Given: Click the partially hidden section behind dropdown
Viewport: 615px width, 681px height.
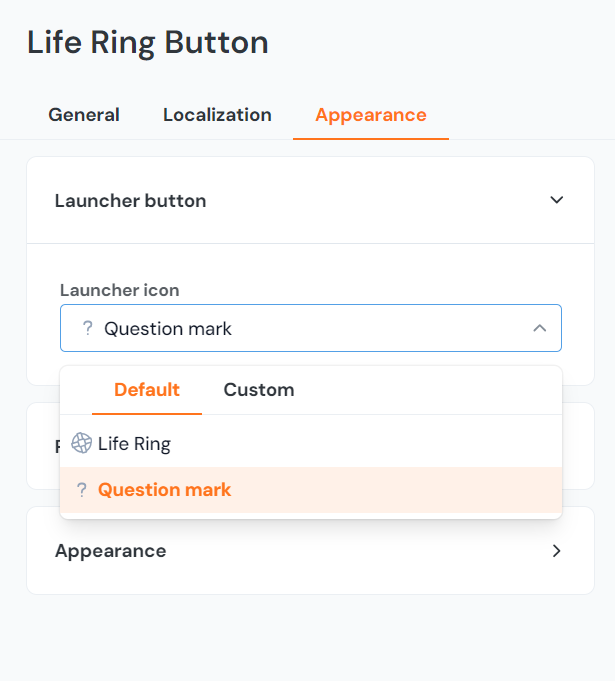Looking at the screenshot, I should (x=578, y=446).
